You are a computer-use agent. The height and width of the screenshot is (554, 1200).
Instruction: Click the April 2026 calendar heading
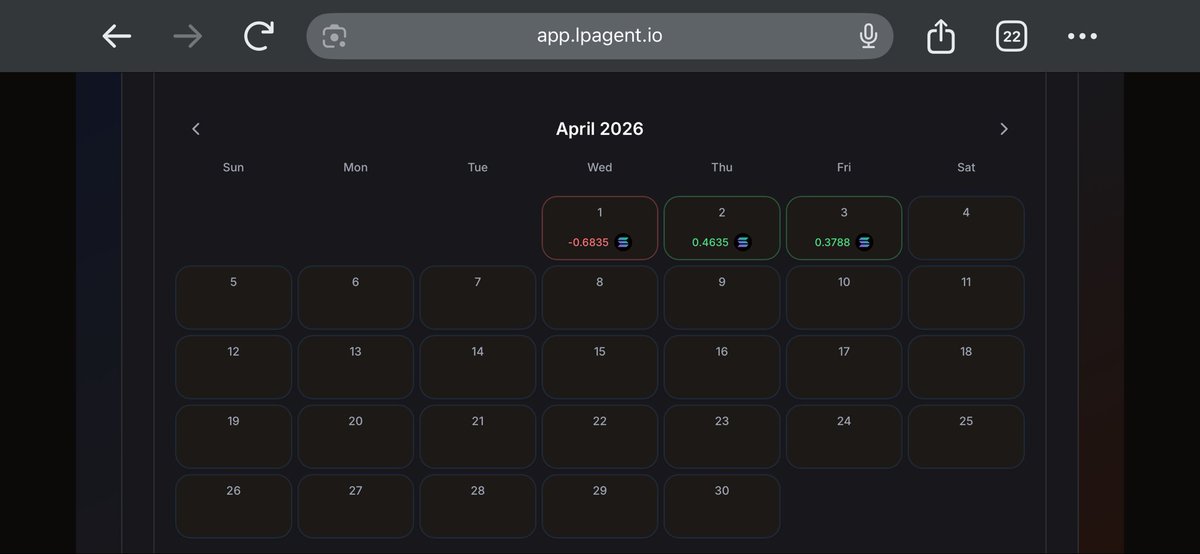[x=600, y=129]
